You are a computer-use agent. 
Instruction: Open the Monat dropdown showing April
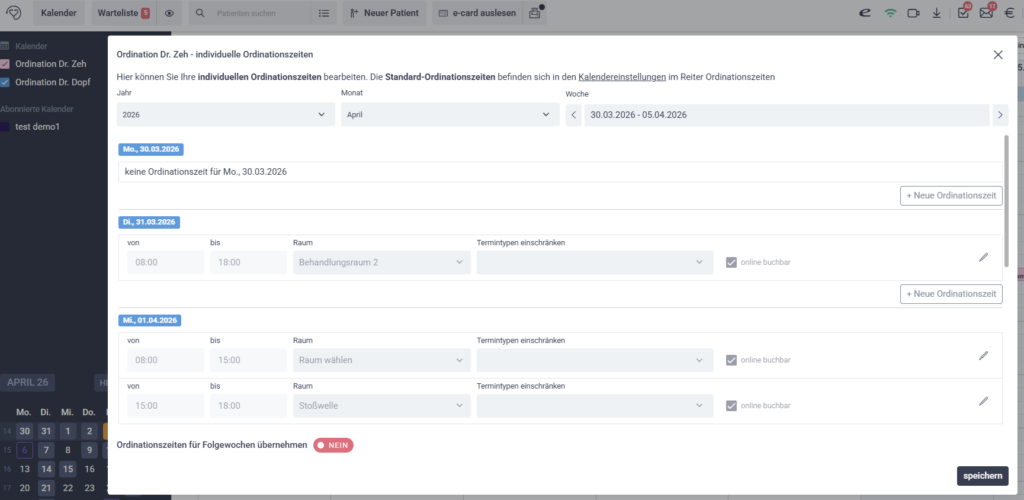[x=449, y=115]
